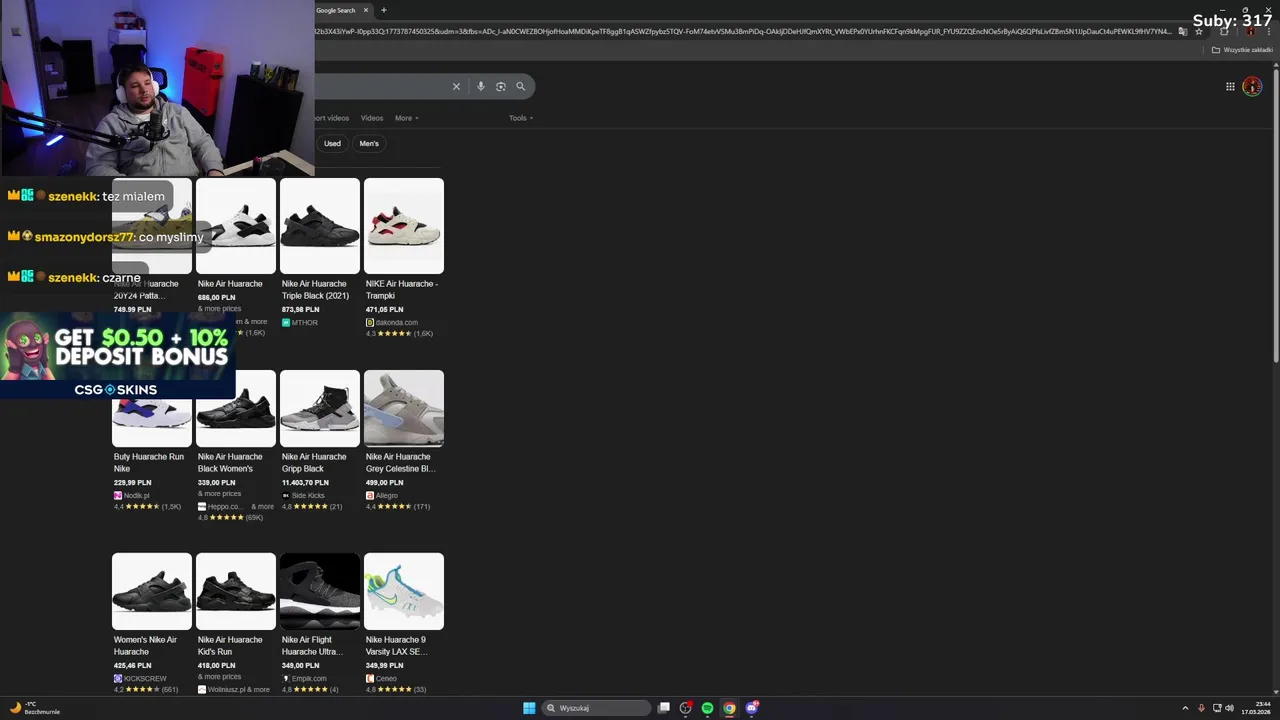Open Nike Huarache 9 Varsity LAX title

click(397, 646)
